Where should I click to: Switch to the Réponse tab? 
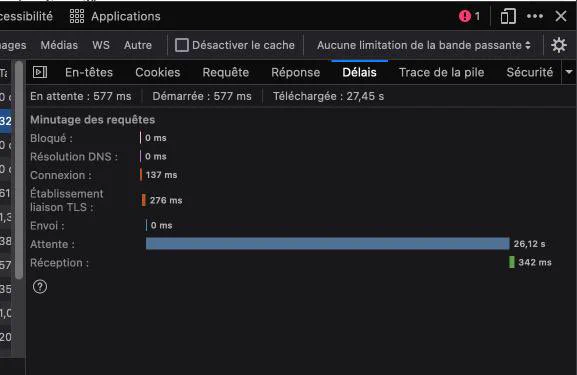295,72
